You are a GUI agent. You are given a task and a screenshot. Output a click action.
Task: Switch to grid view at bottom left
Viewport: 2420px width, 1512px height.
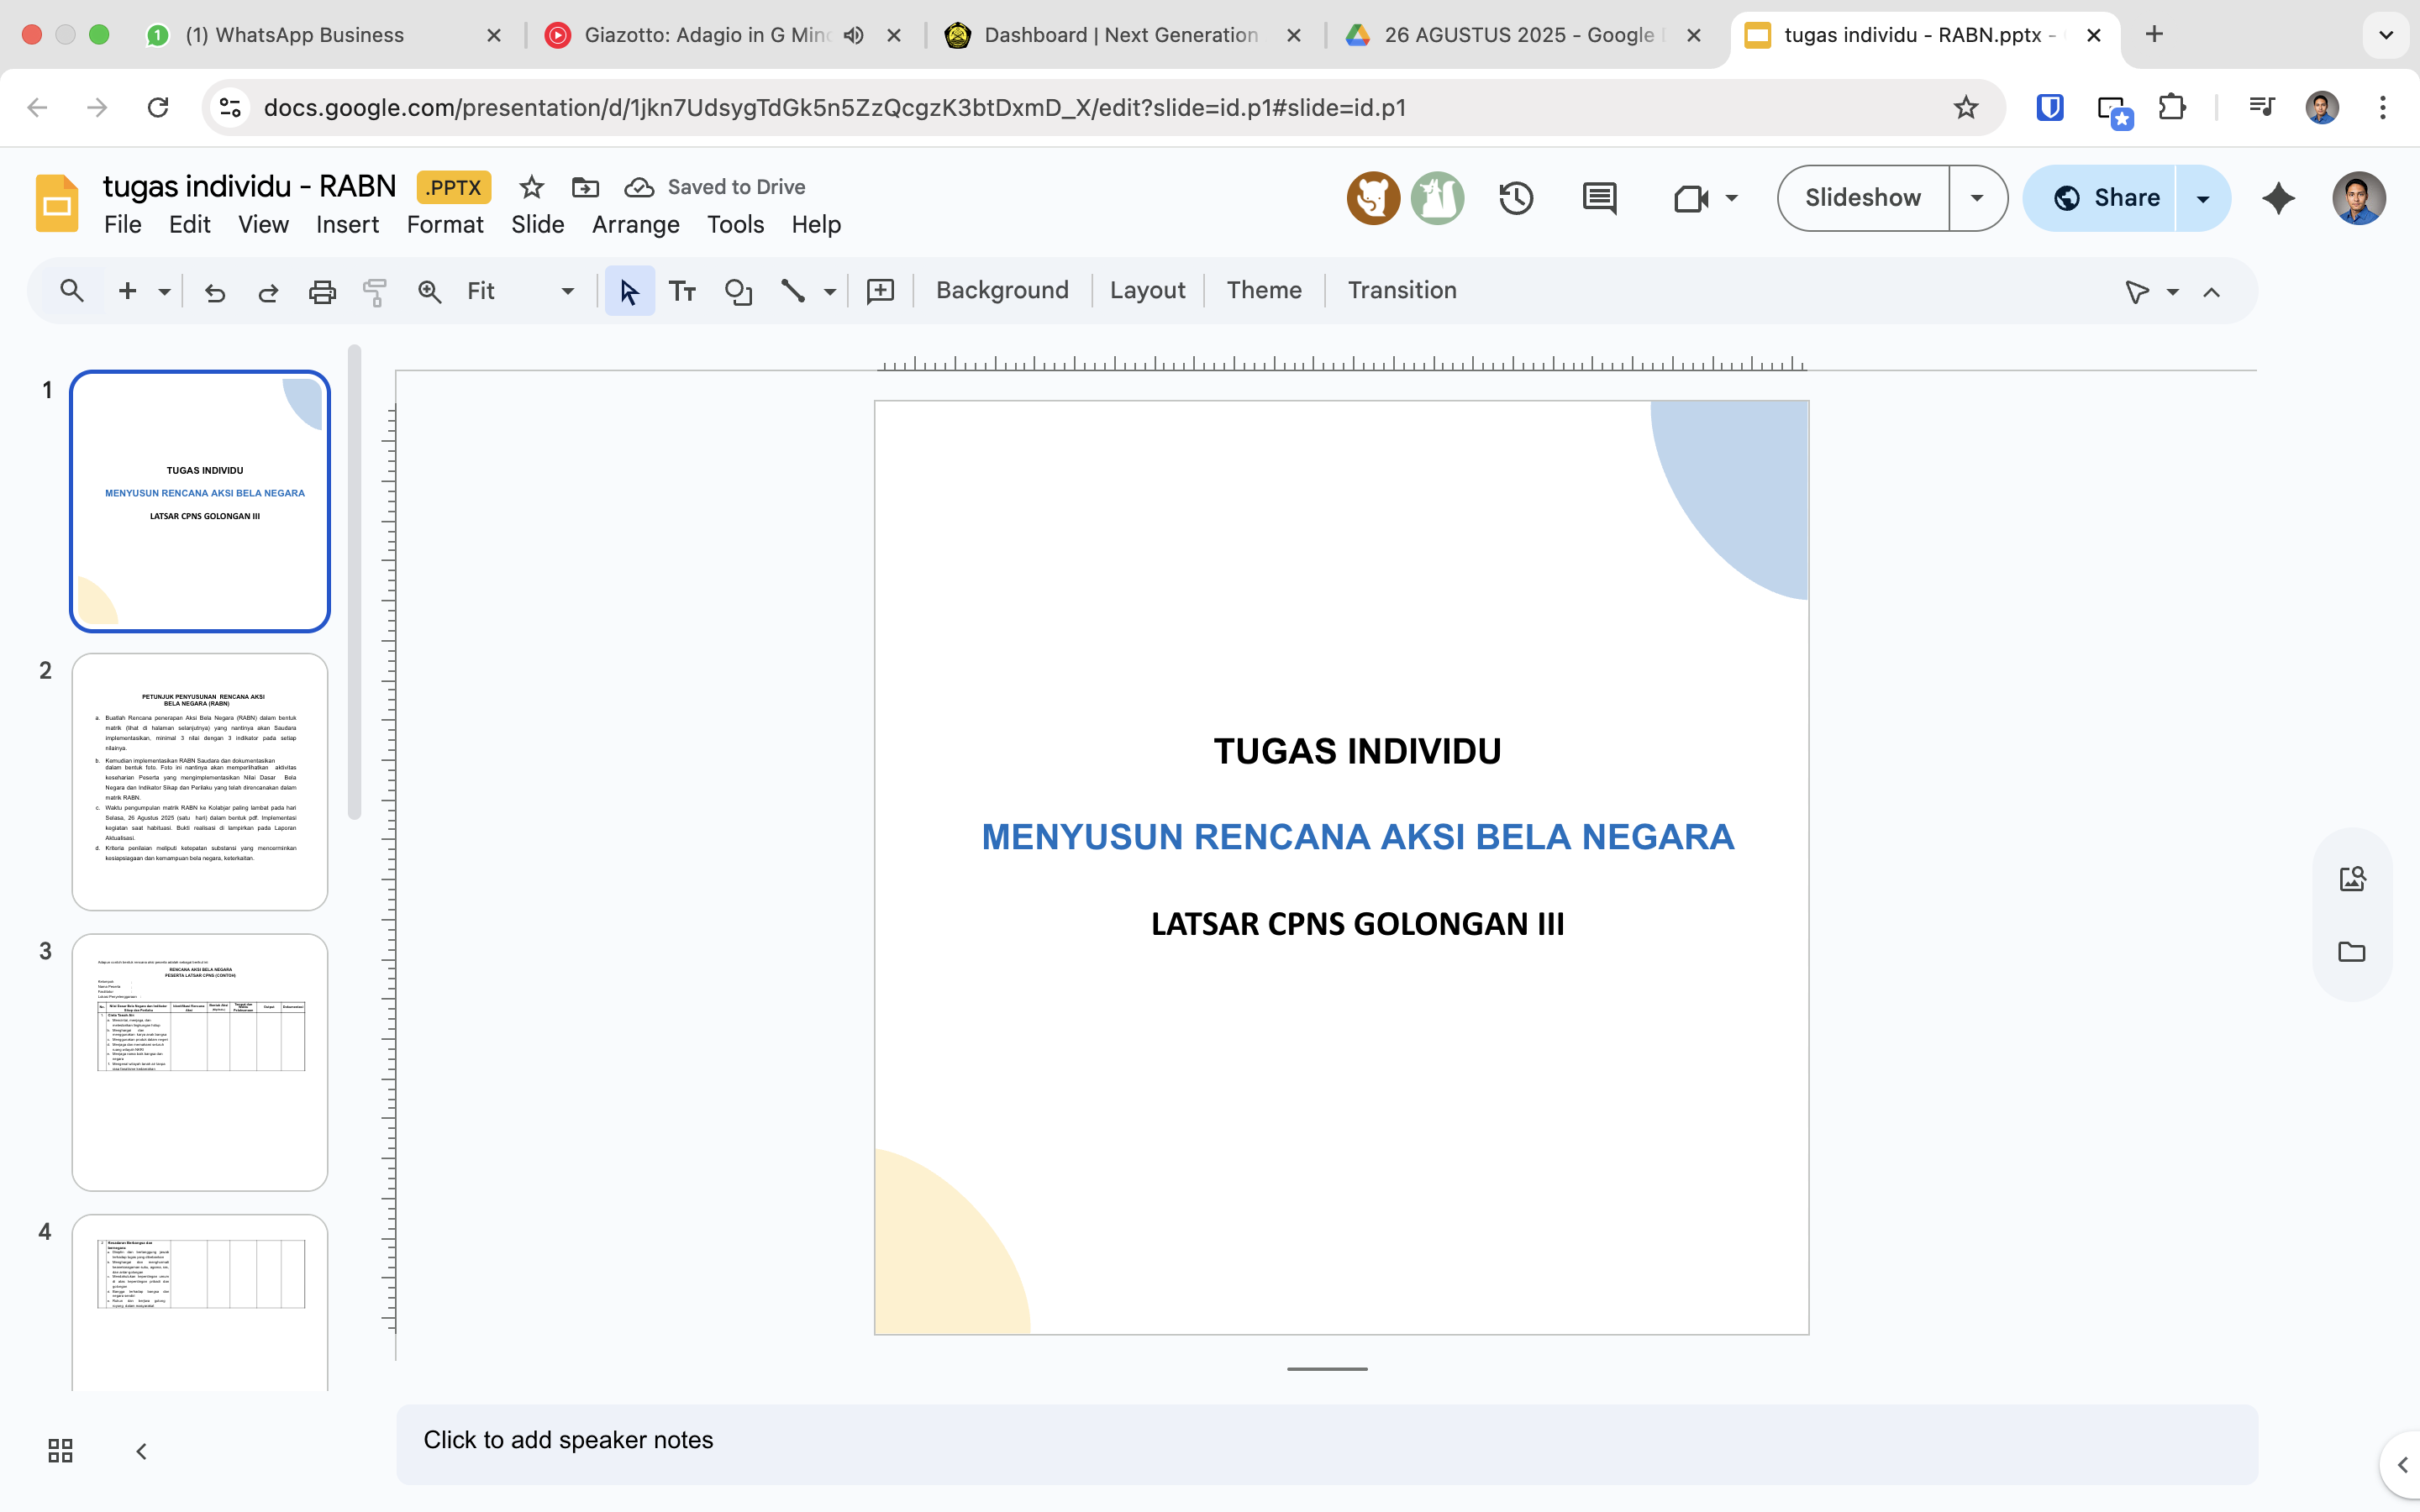pos(60,1450)
